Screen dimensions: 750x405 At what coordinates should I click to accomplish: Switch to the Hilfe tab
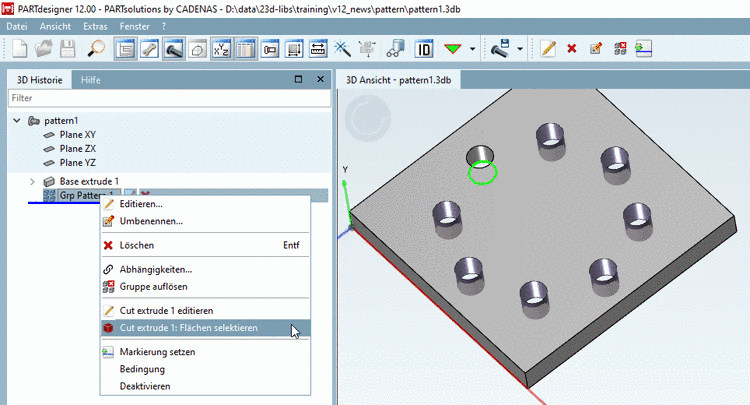(x=90, y=80)
